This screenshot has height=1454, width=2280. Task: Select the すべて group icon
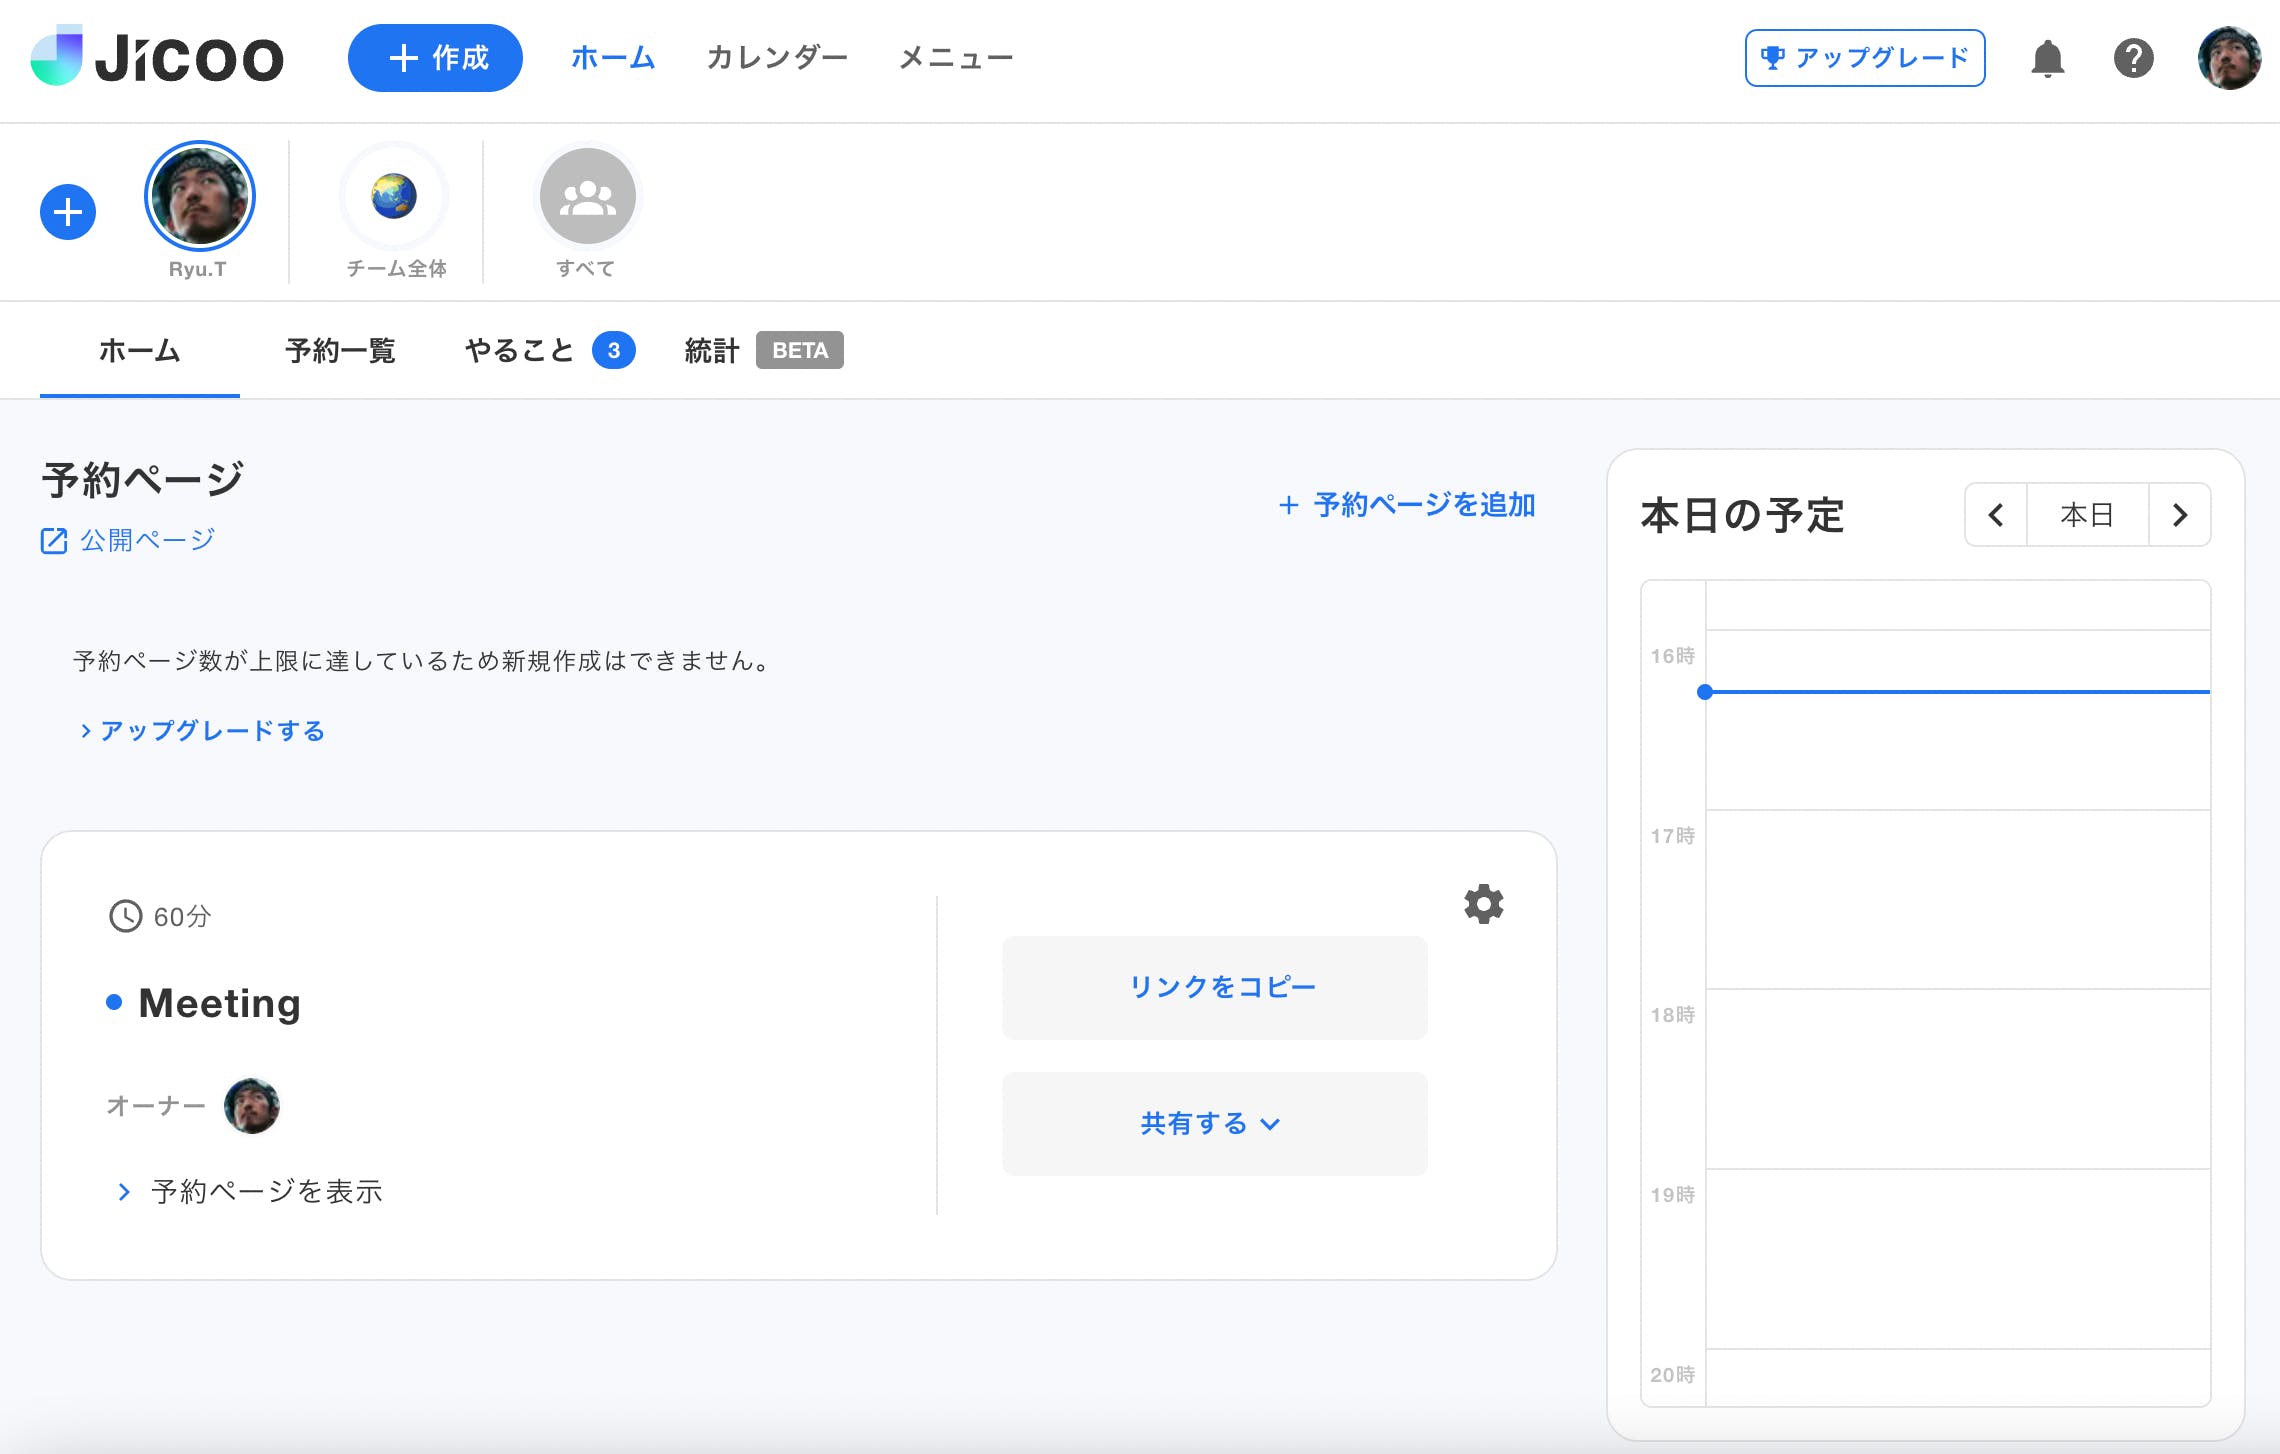[587, 196]
